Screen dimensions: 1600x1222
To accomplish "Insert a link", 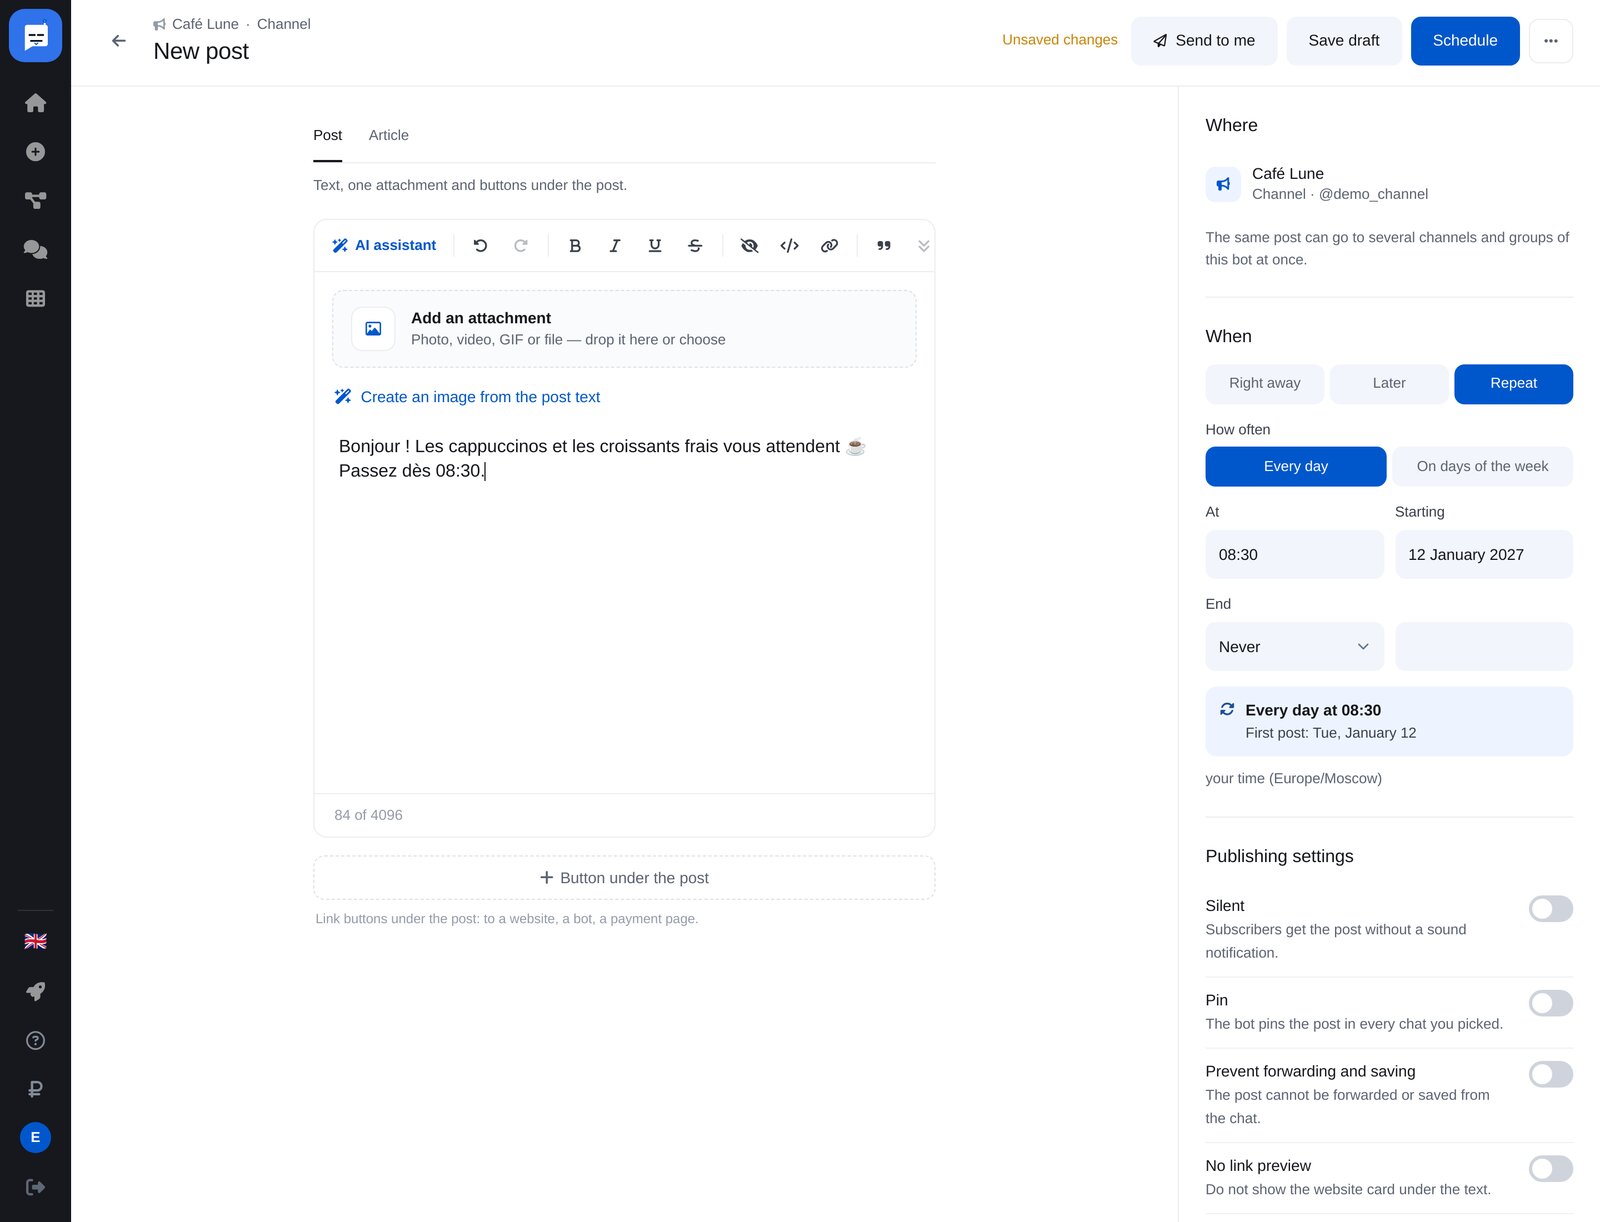I will (829, 245).
